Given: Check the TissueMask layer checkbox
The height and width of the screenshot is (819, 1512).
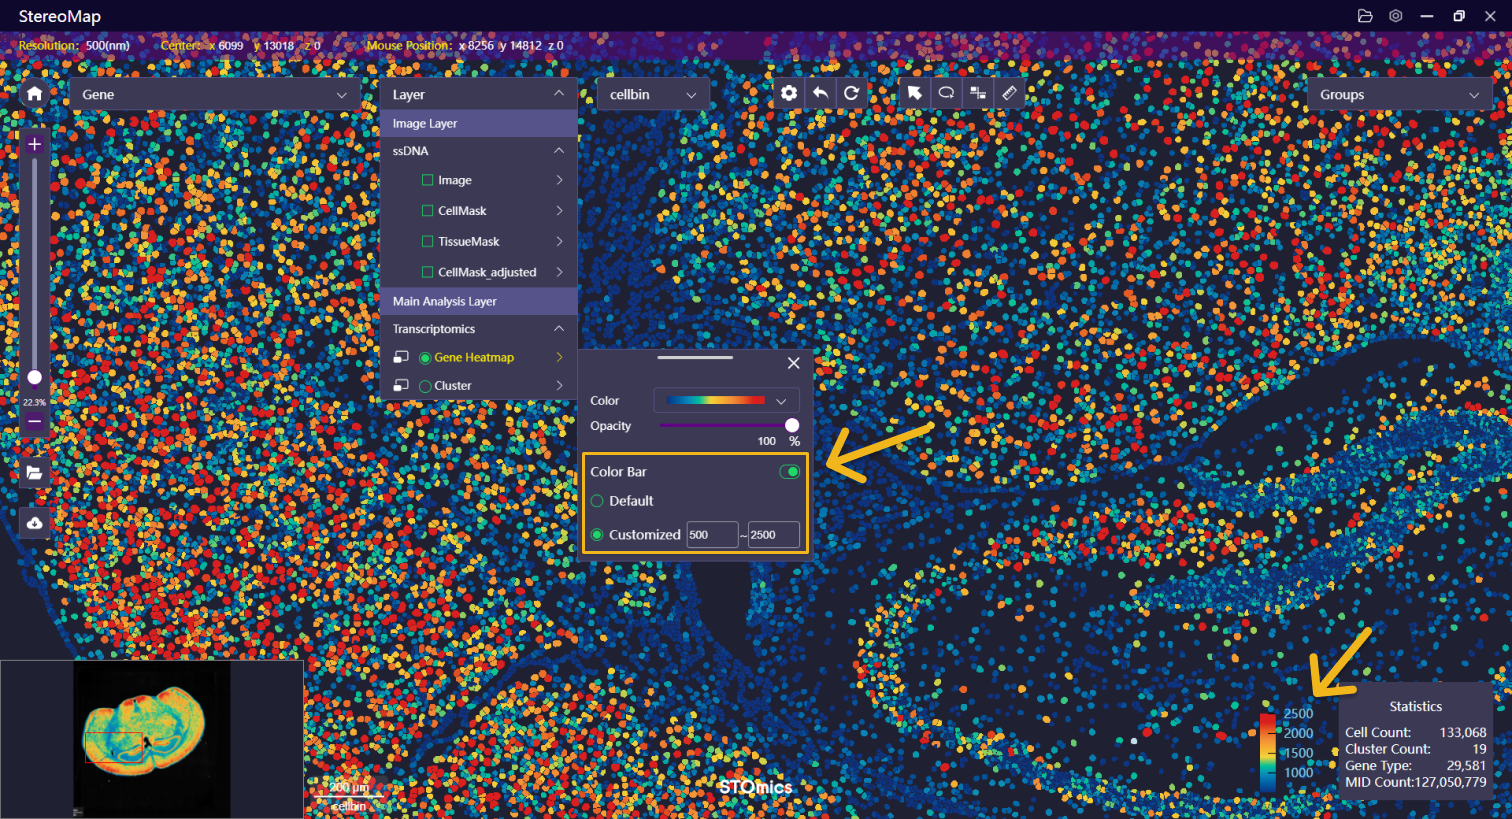Looking at the screenshot, I should (428, 242).
